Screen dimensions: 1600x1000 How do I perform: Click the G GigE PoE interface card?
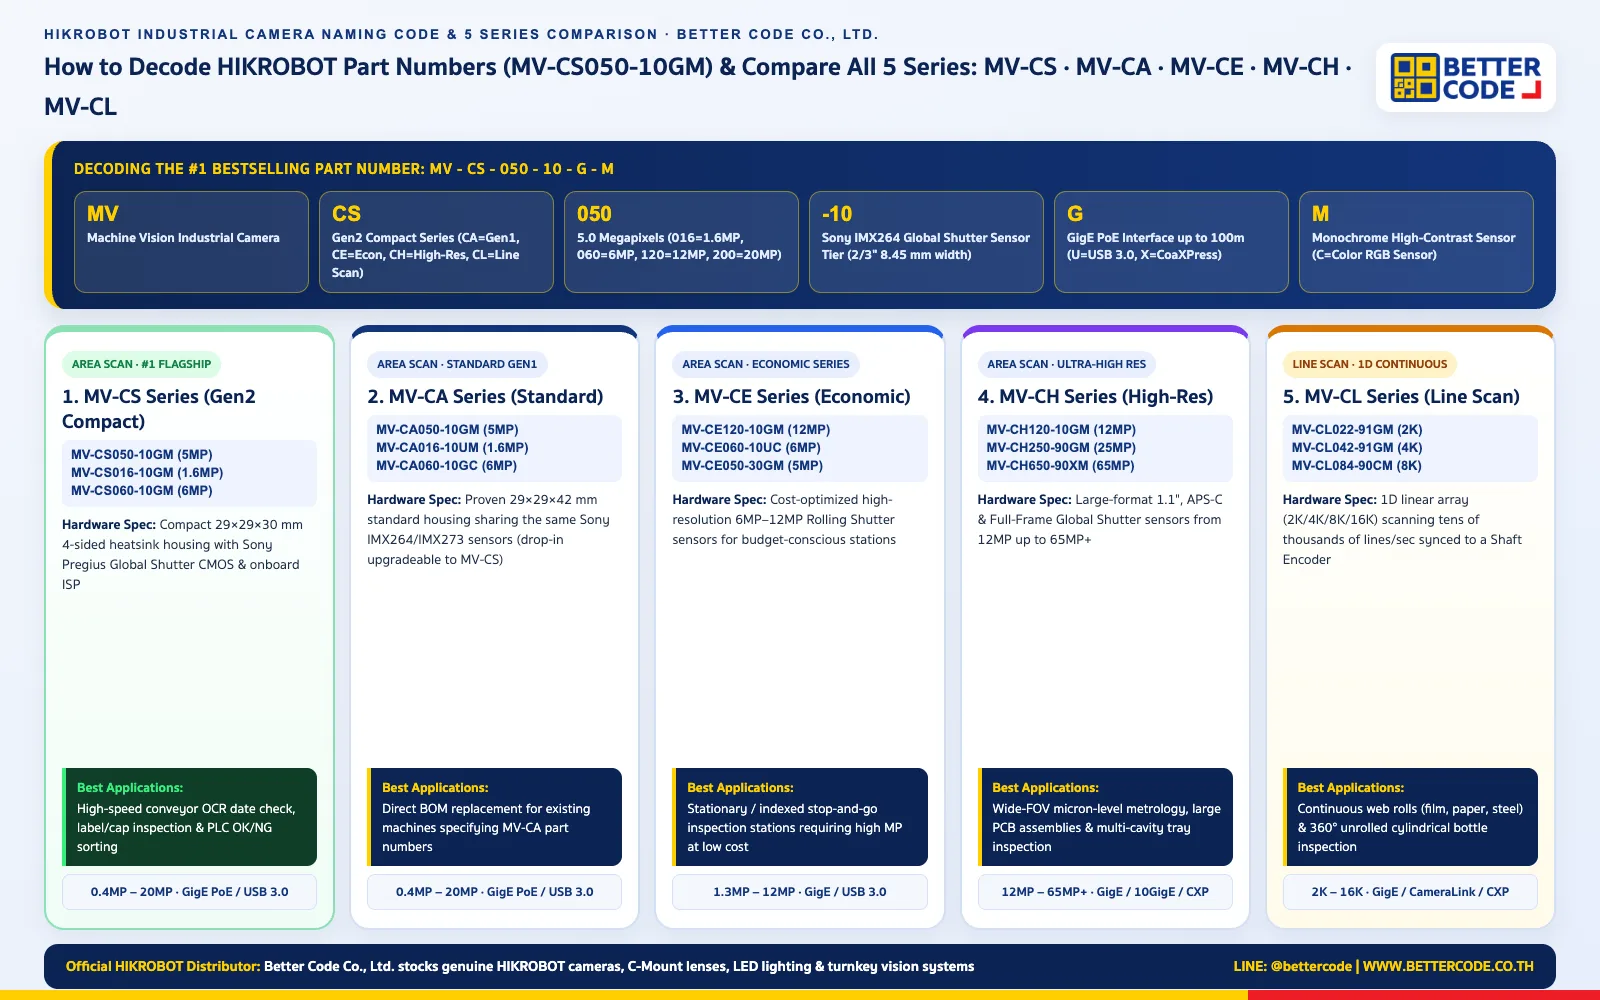pyautogui.click(x=1171, y=242)
